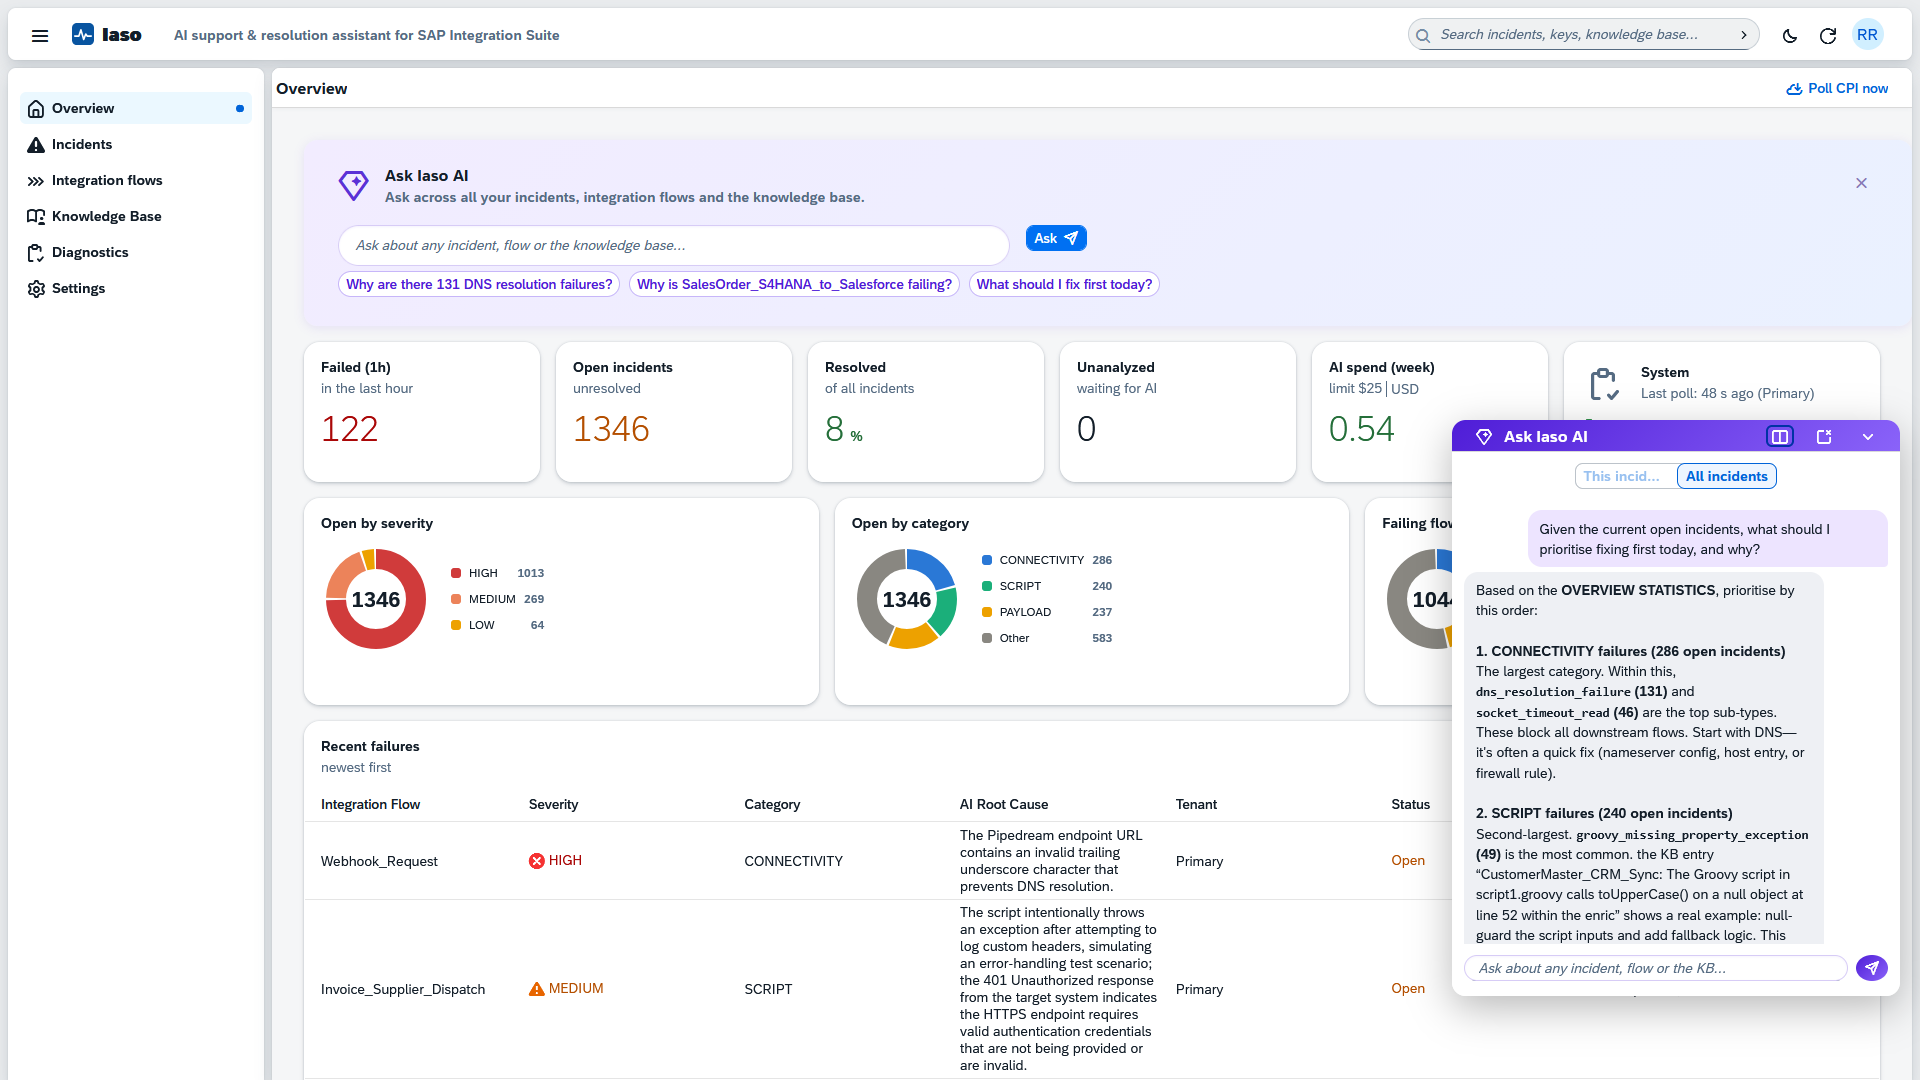Click the diamond icon in the Ask laso AI banner

(x=353, y=185)
